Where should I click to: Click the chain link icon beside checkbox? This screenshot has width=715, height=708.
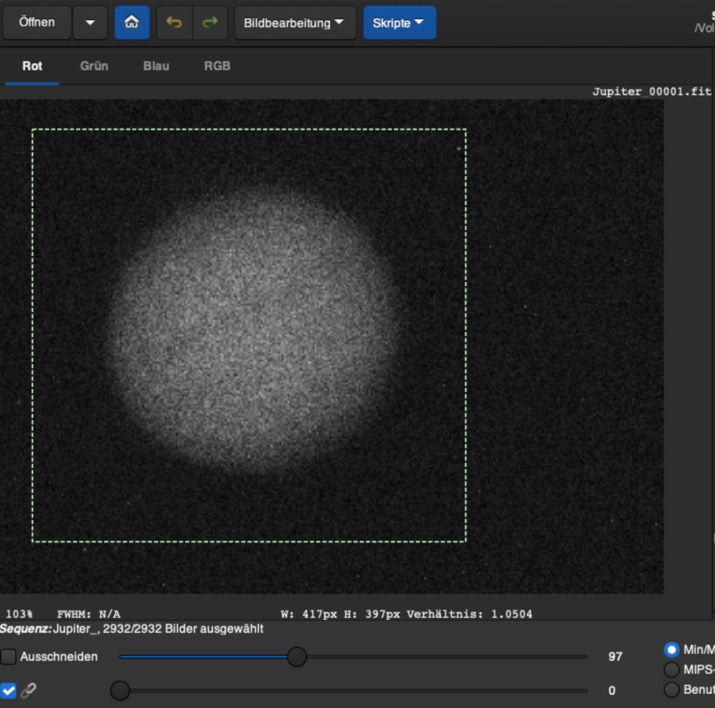pyautogui.click(x=29, y=691)
